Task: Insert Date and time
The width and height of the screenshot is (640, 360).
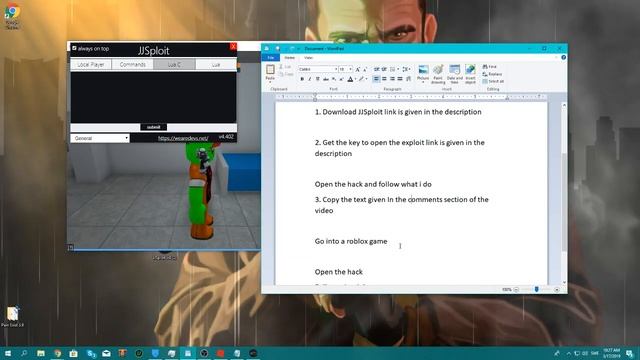Action: [x=454, y=74]
